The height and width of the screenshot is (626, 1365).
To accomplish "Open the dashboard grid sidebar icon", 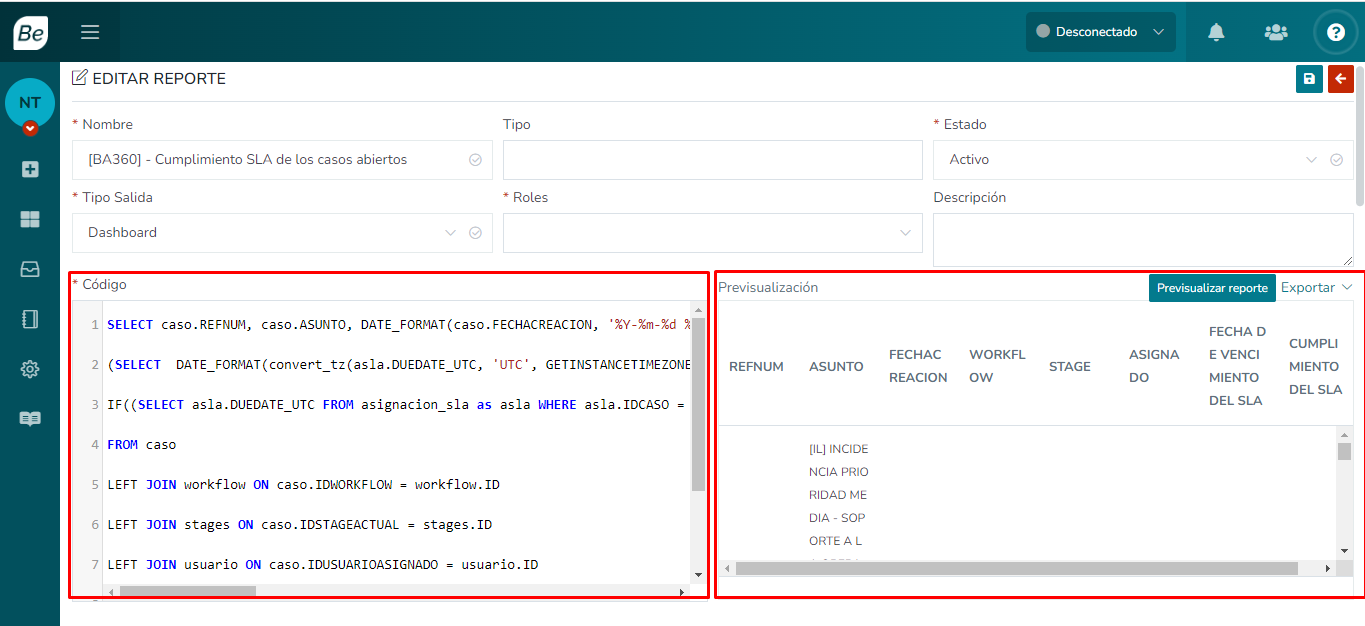I will coord(30,219).
